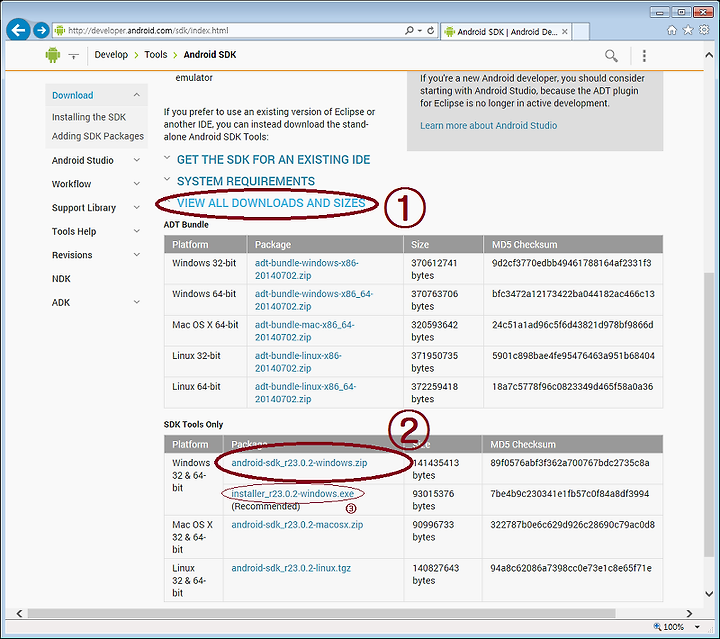
Task: Click vertical scrollbar up arrow
Action: [709, 55]
